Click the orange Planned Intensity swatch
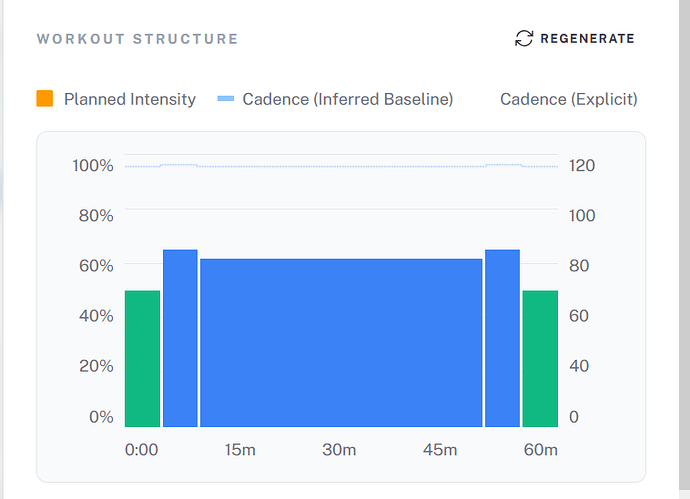The height and width of the screenshot is (499, 690). coord(44,99)
